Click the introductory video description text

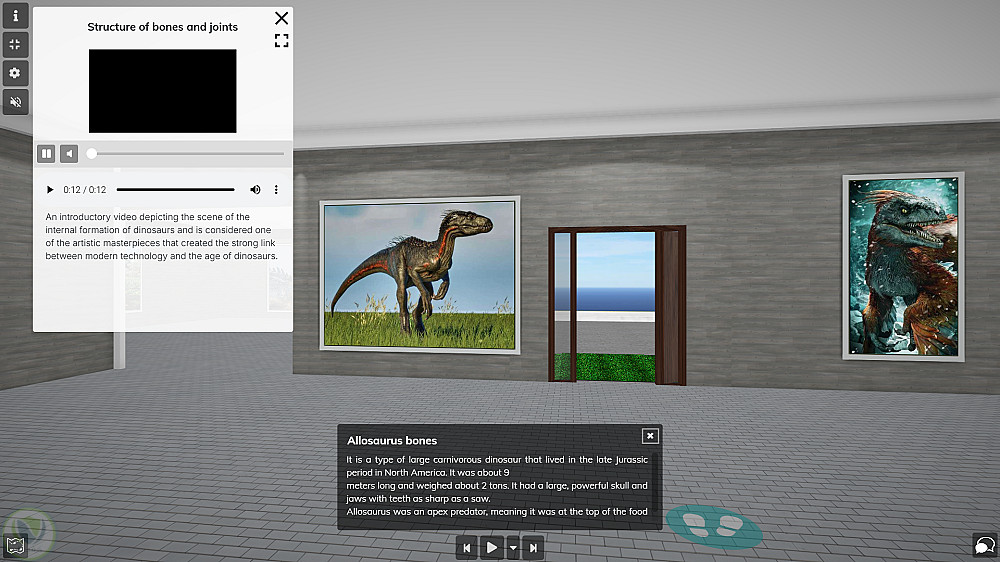(x=161, y=236)
